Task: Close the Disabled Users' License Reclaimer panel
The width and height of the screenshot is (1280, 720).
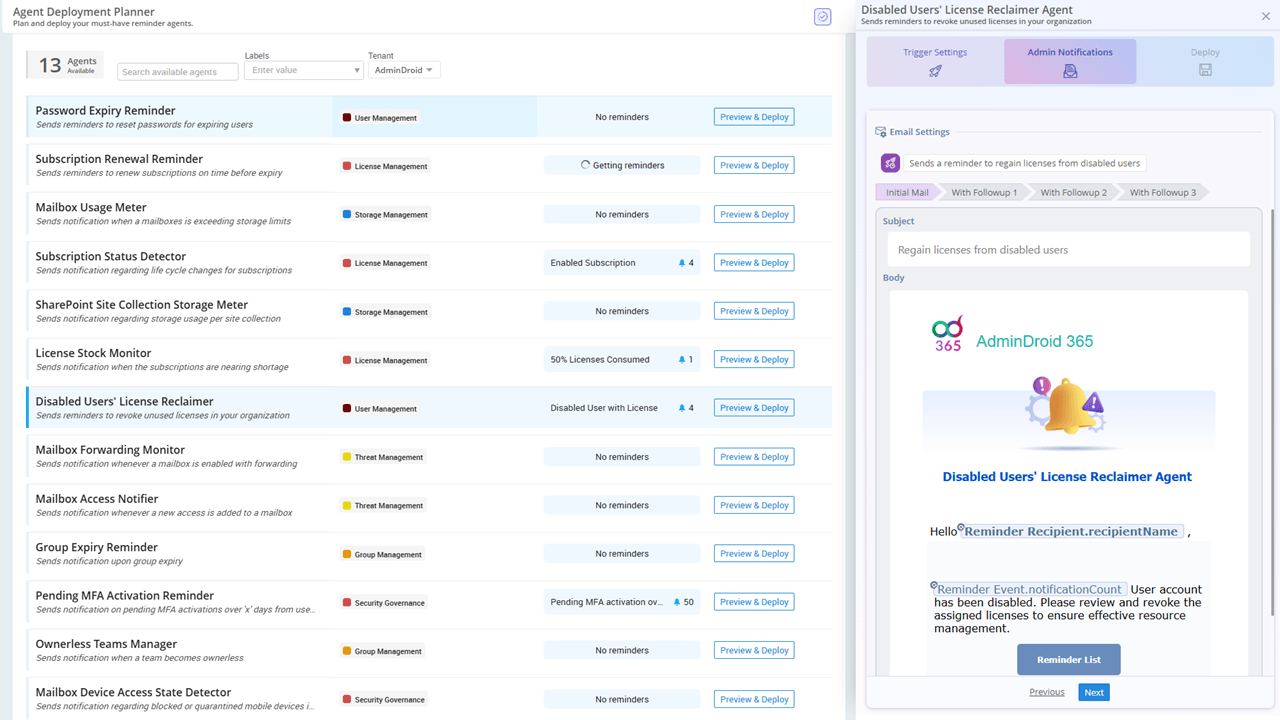Action: pos(1266,16)
